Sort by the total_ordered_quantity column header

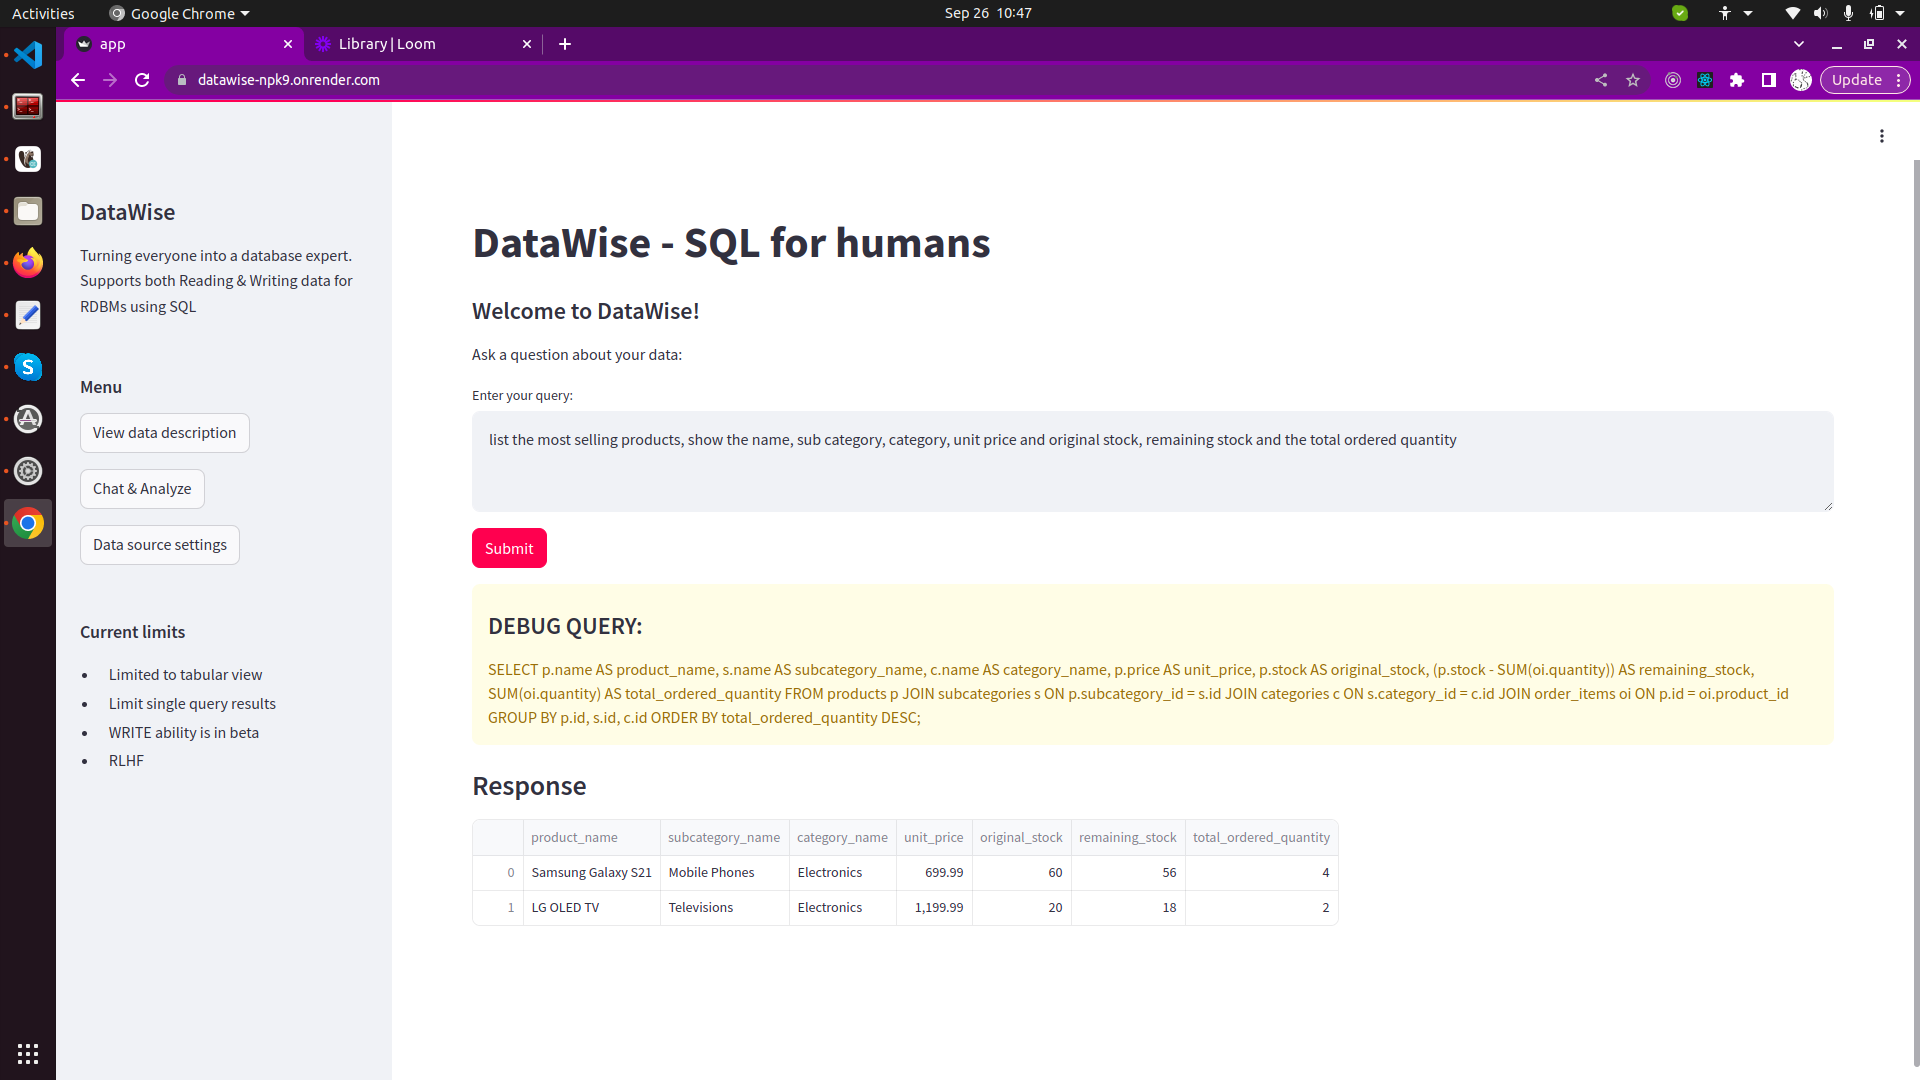tap(1261, 838)
